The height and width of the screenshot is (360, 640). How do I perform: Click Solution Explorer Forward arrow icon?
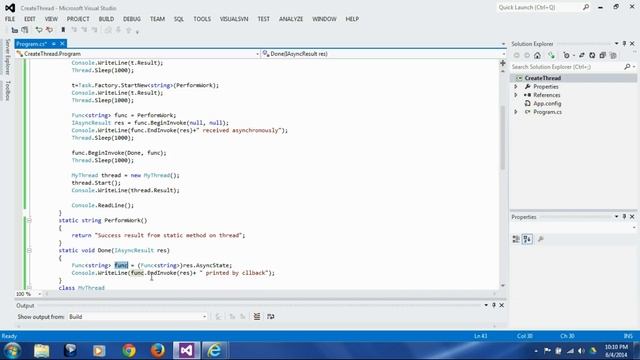click(527, 56)
